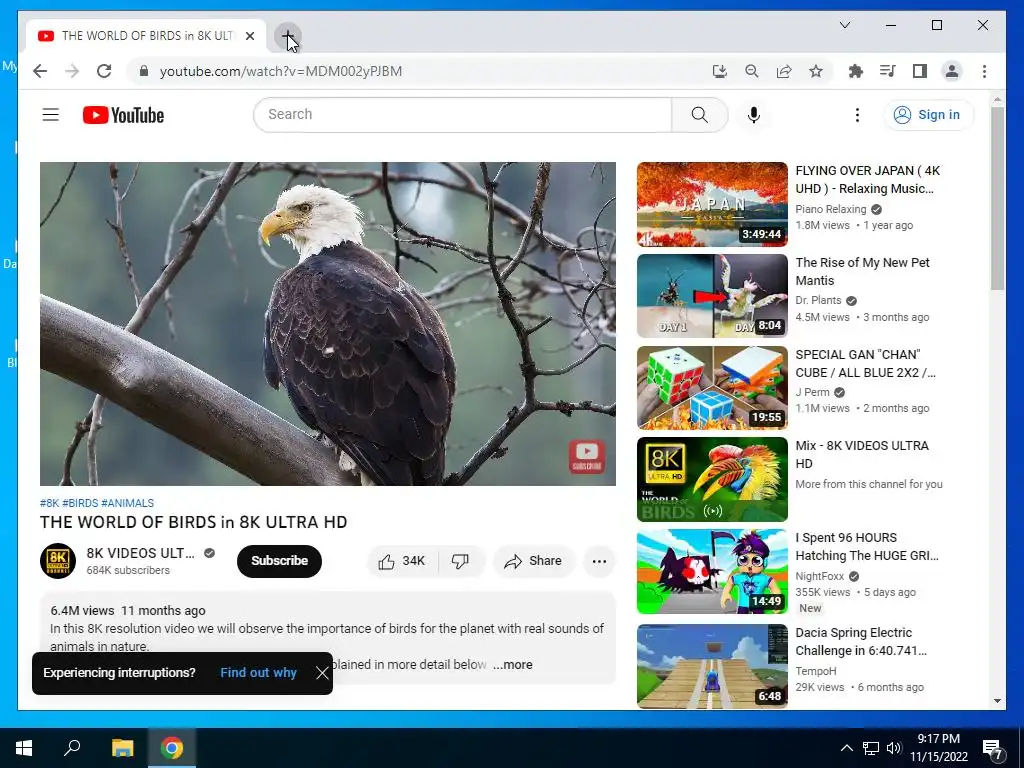Screen dimensions: 1024x768
Task: Click the #8K hashtag
Action: point(50,503)
